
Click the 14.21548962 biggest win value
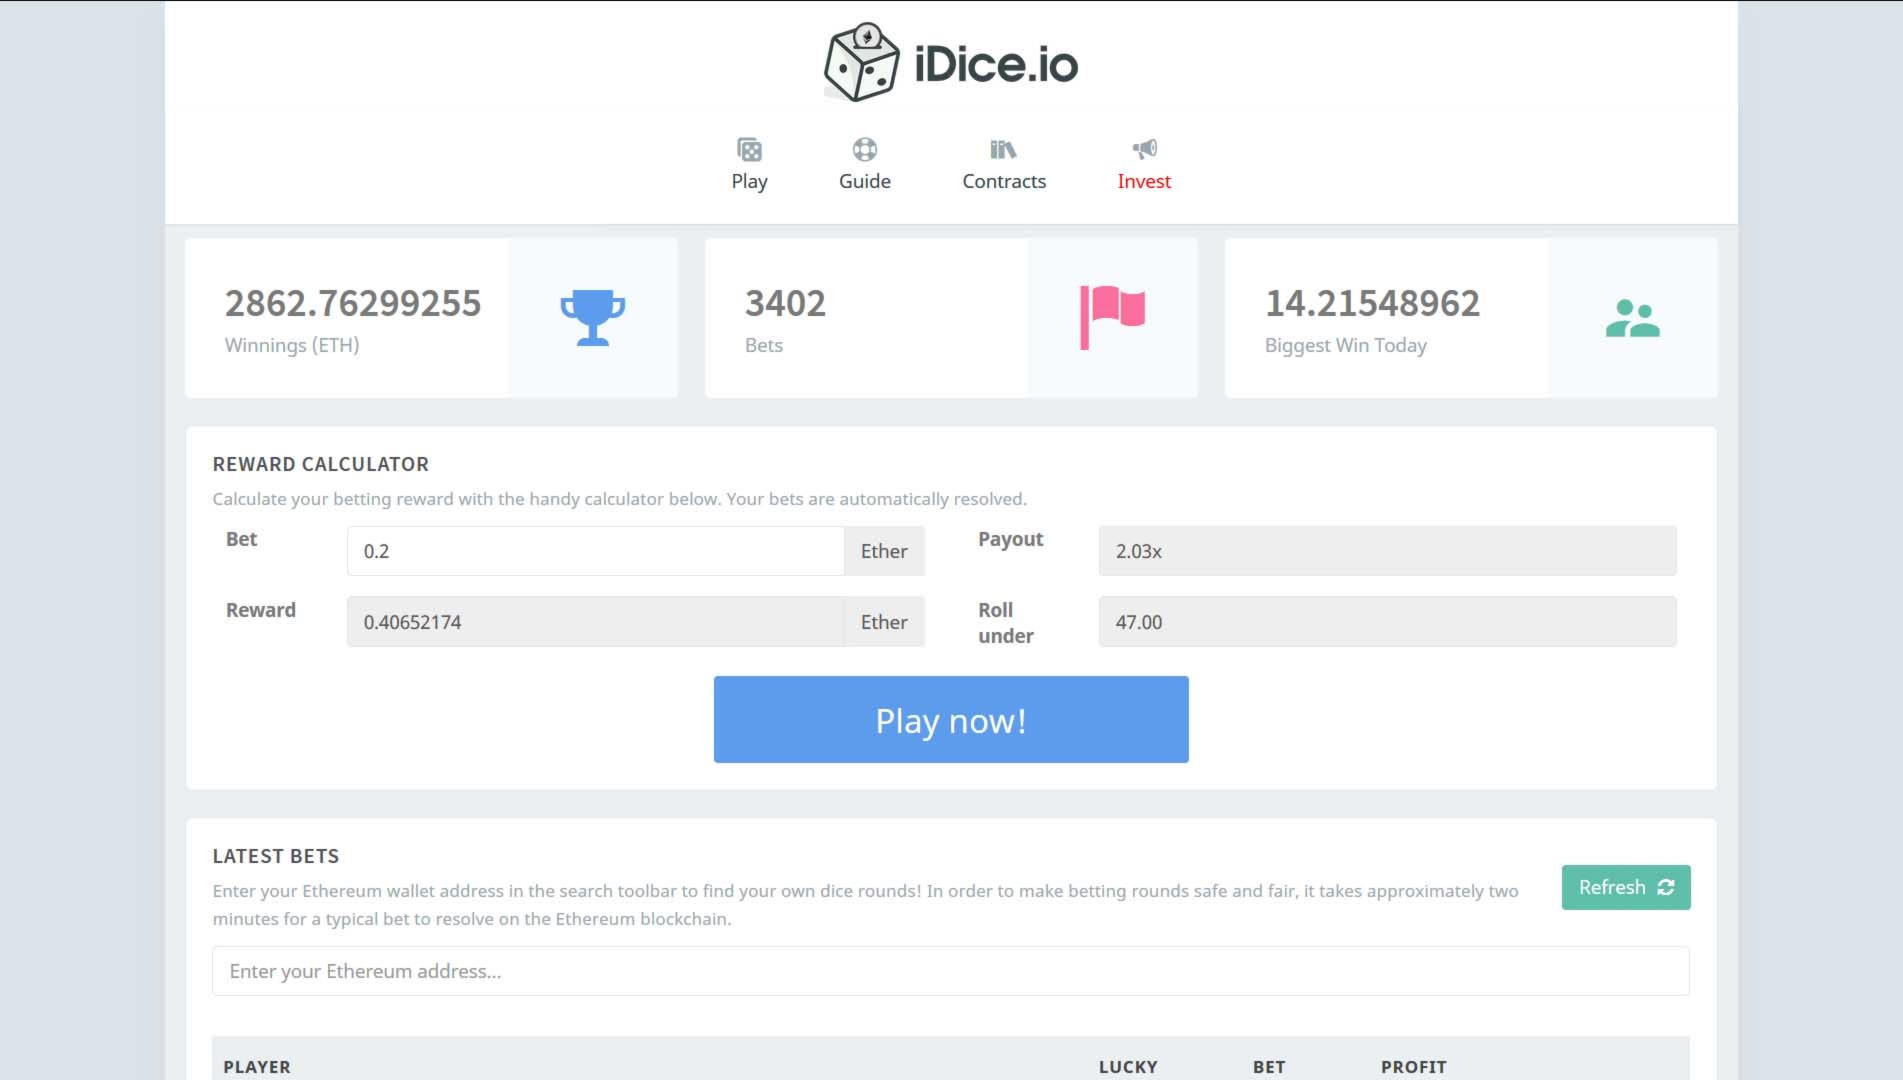(x=1372, y=303)
